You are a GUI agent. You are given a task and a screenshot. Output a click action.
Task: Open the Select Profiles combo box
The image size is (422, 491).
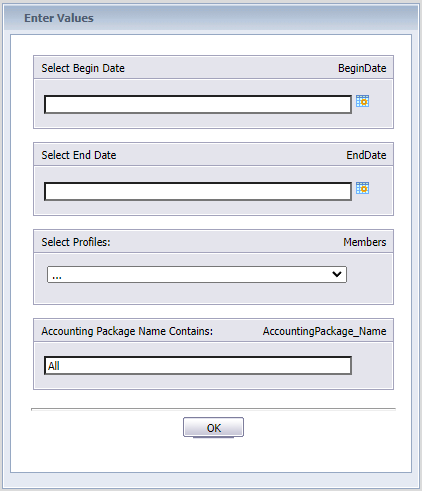(x=197, y=275)
